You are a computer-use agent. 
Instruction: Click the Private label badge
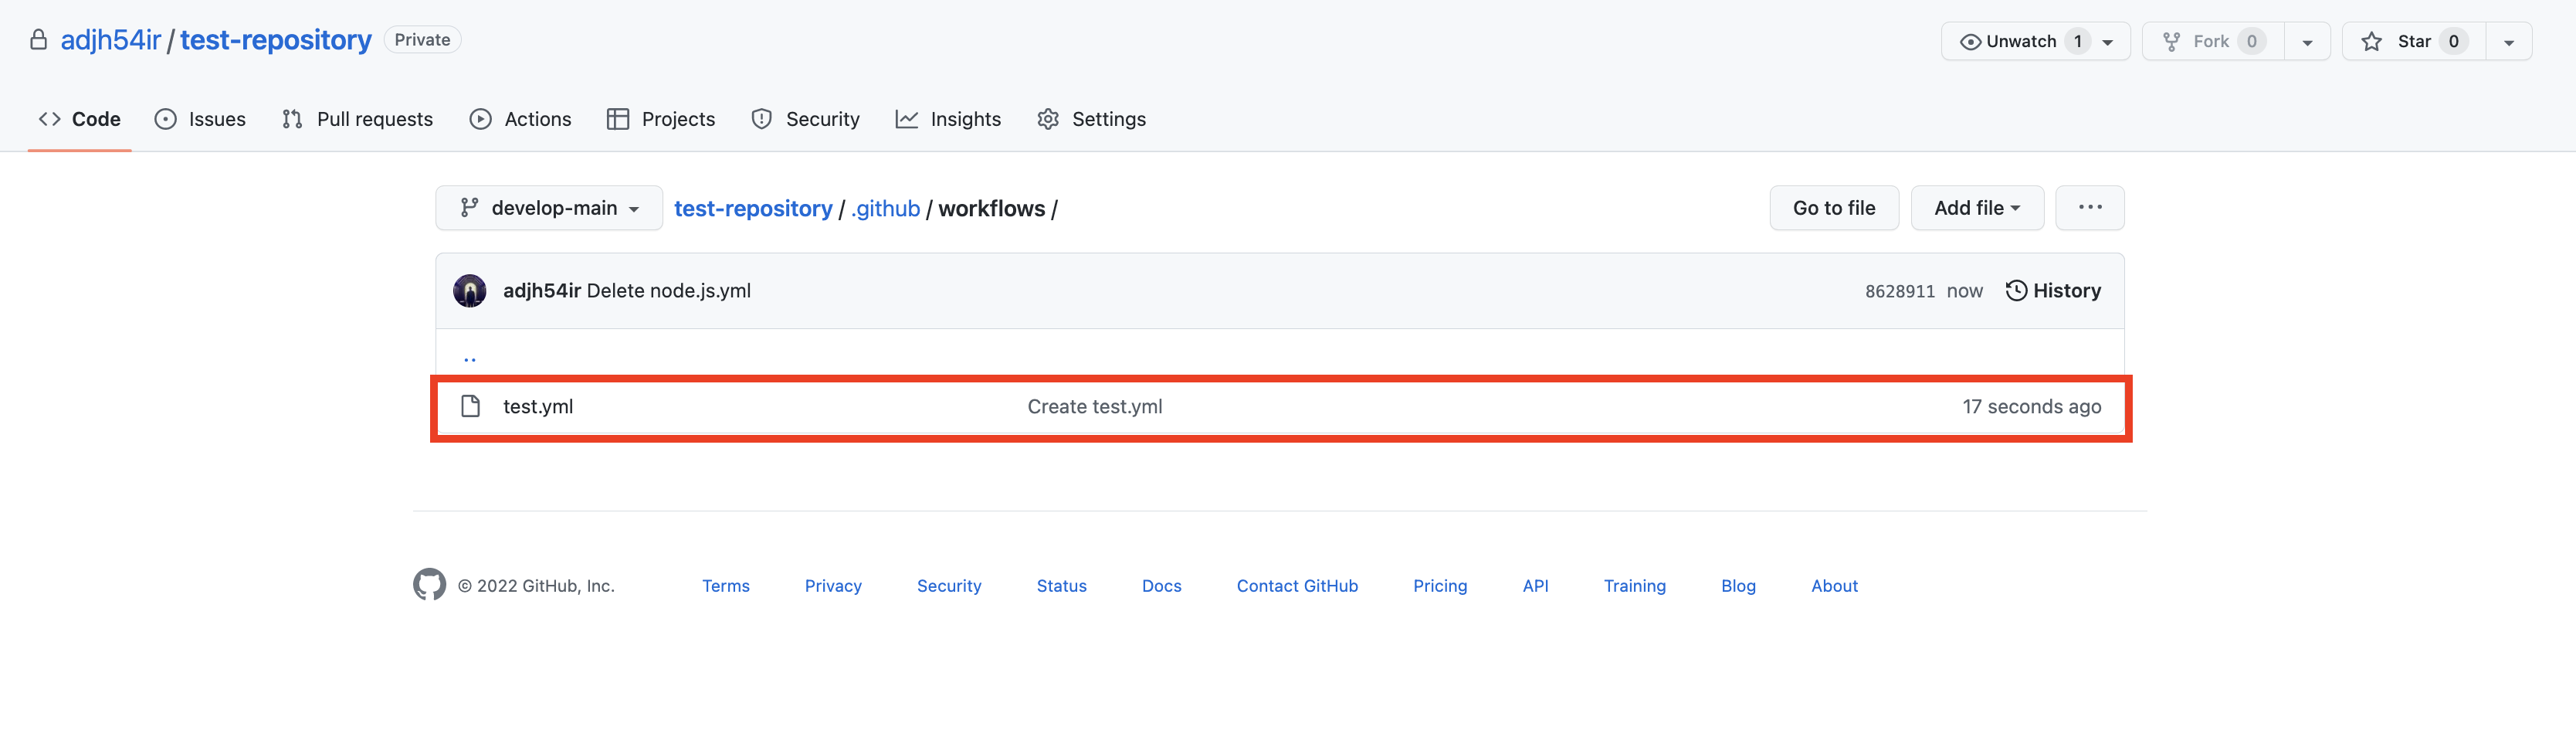click(422, 40)
